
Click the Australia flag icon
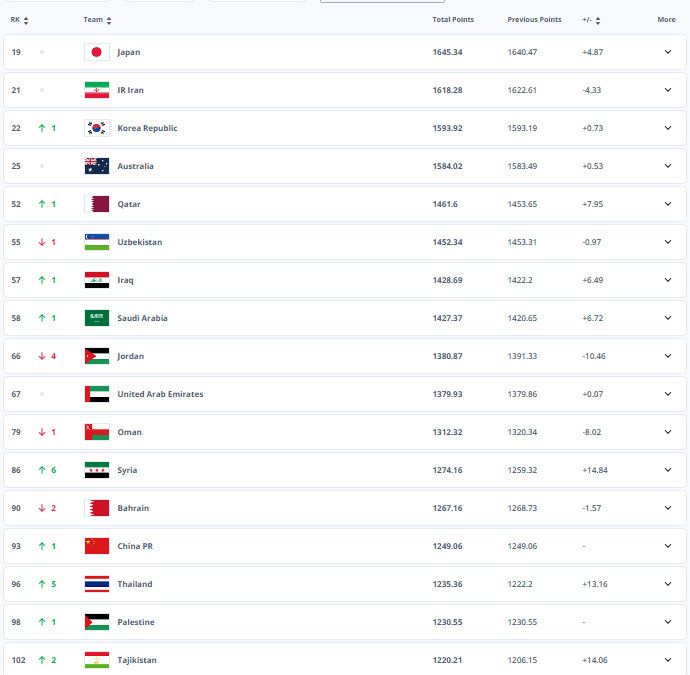(x=96, y=166)
